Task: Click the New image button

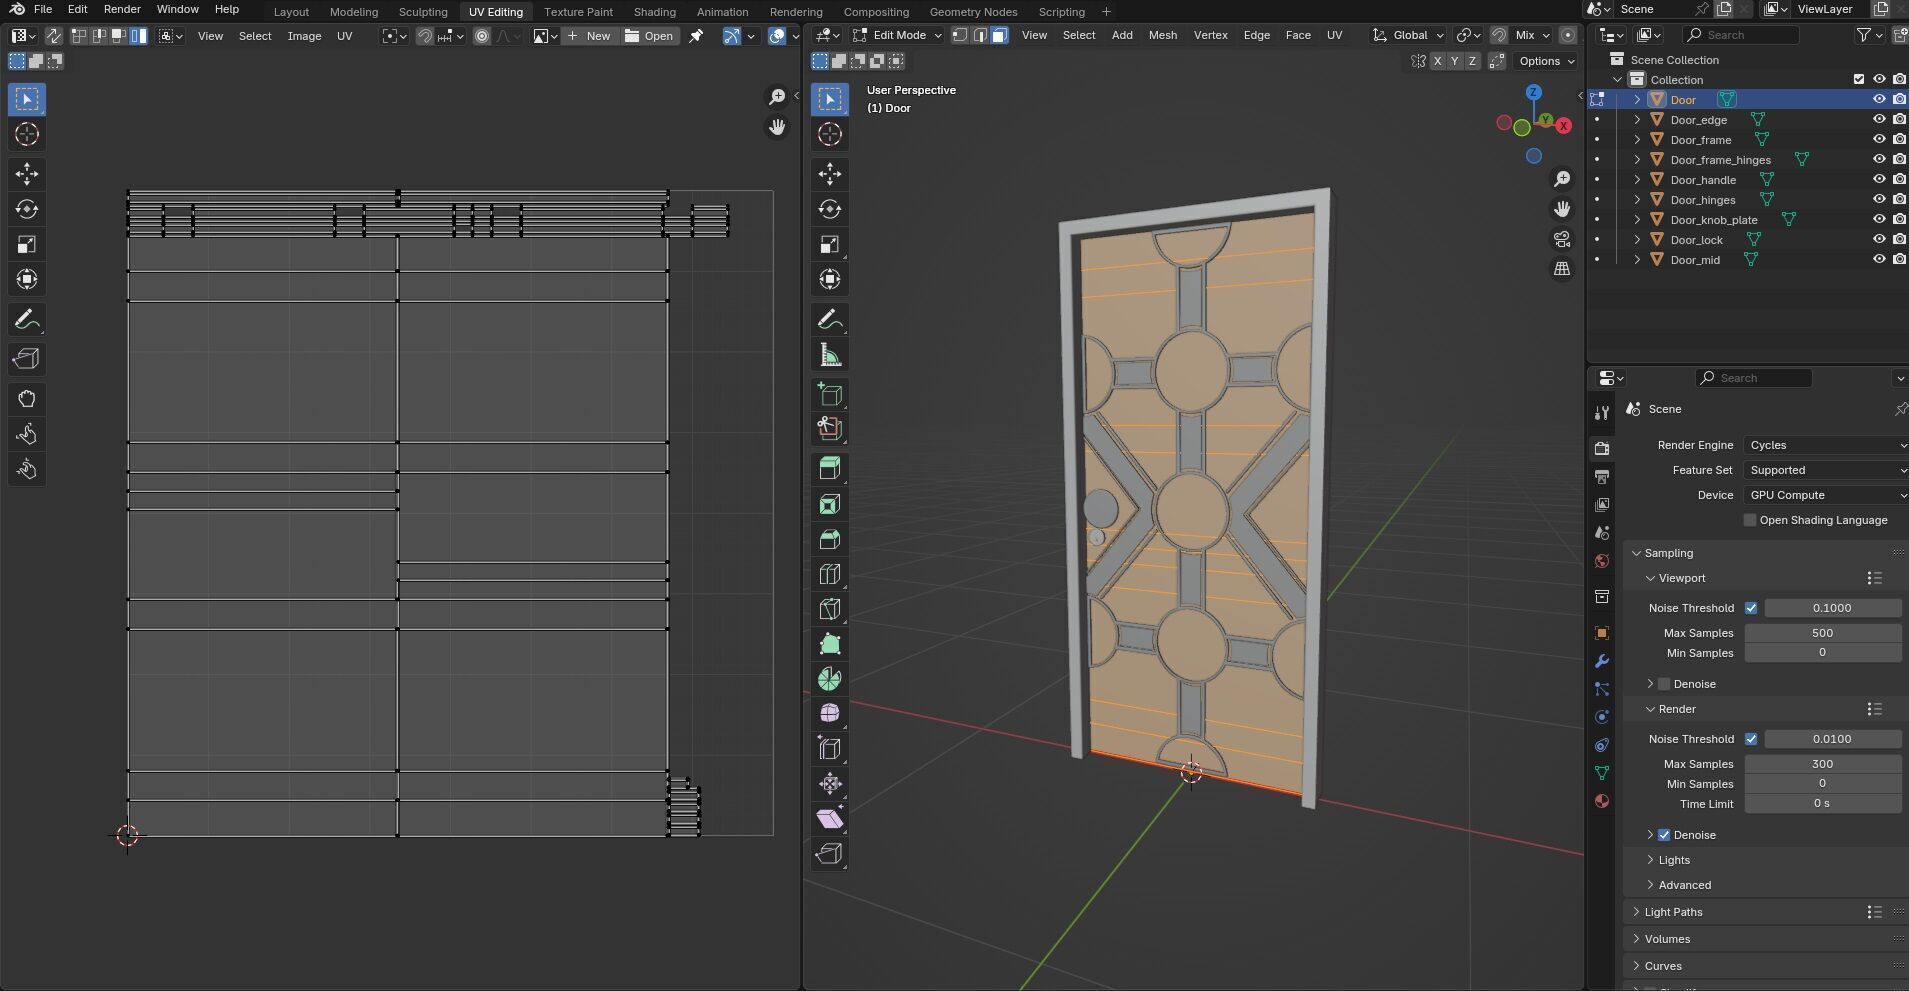Action: (589, 36)
